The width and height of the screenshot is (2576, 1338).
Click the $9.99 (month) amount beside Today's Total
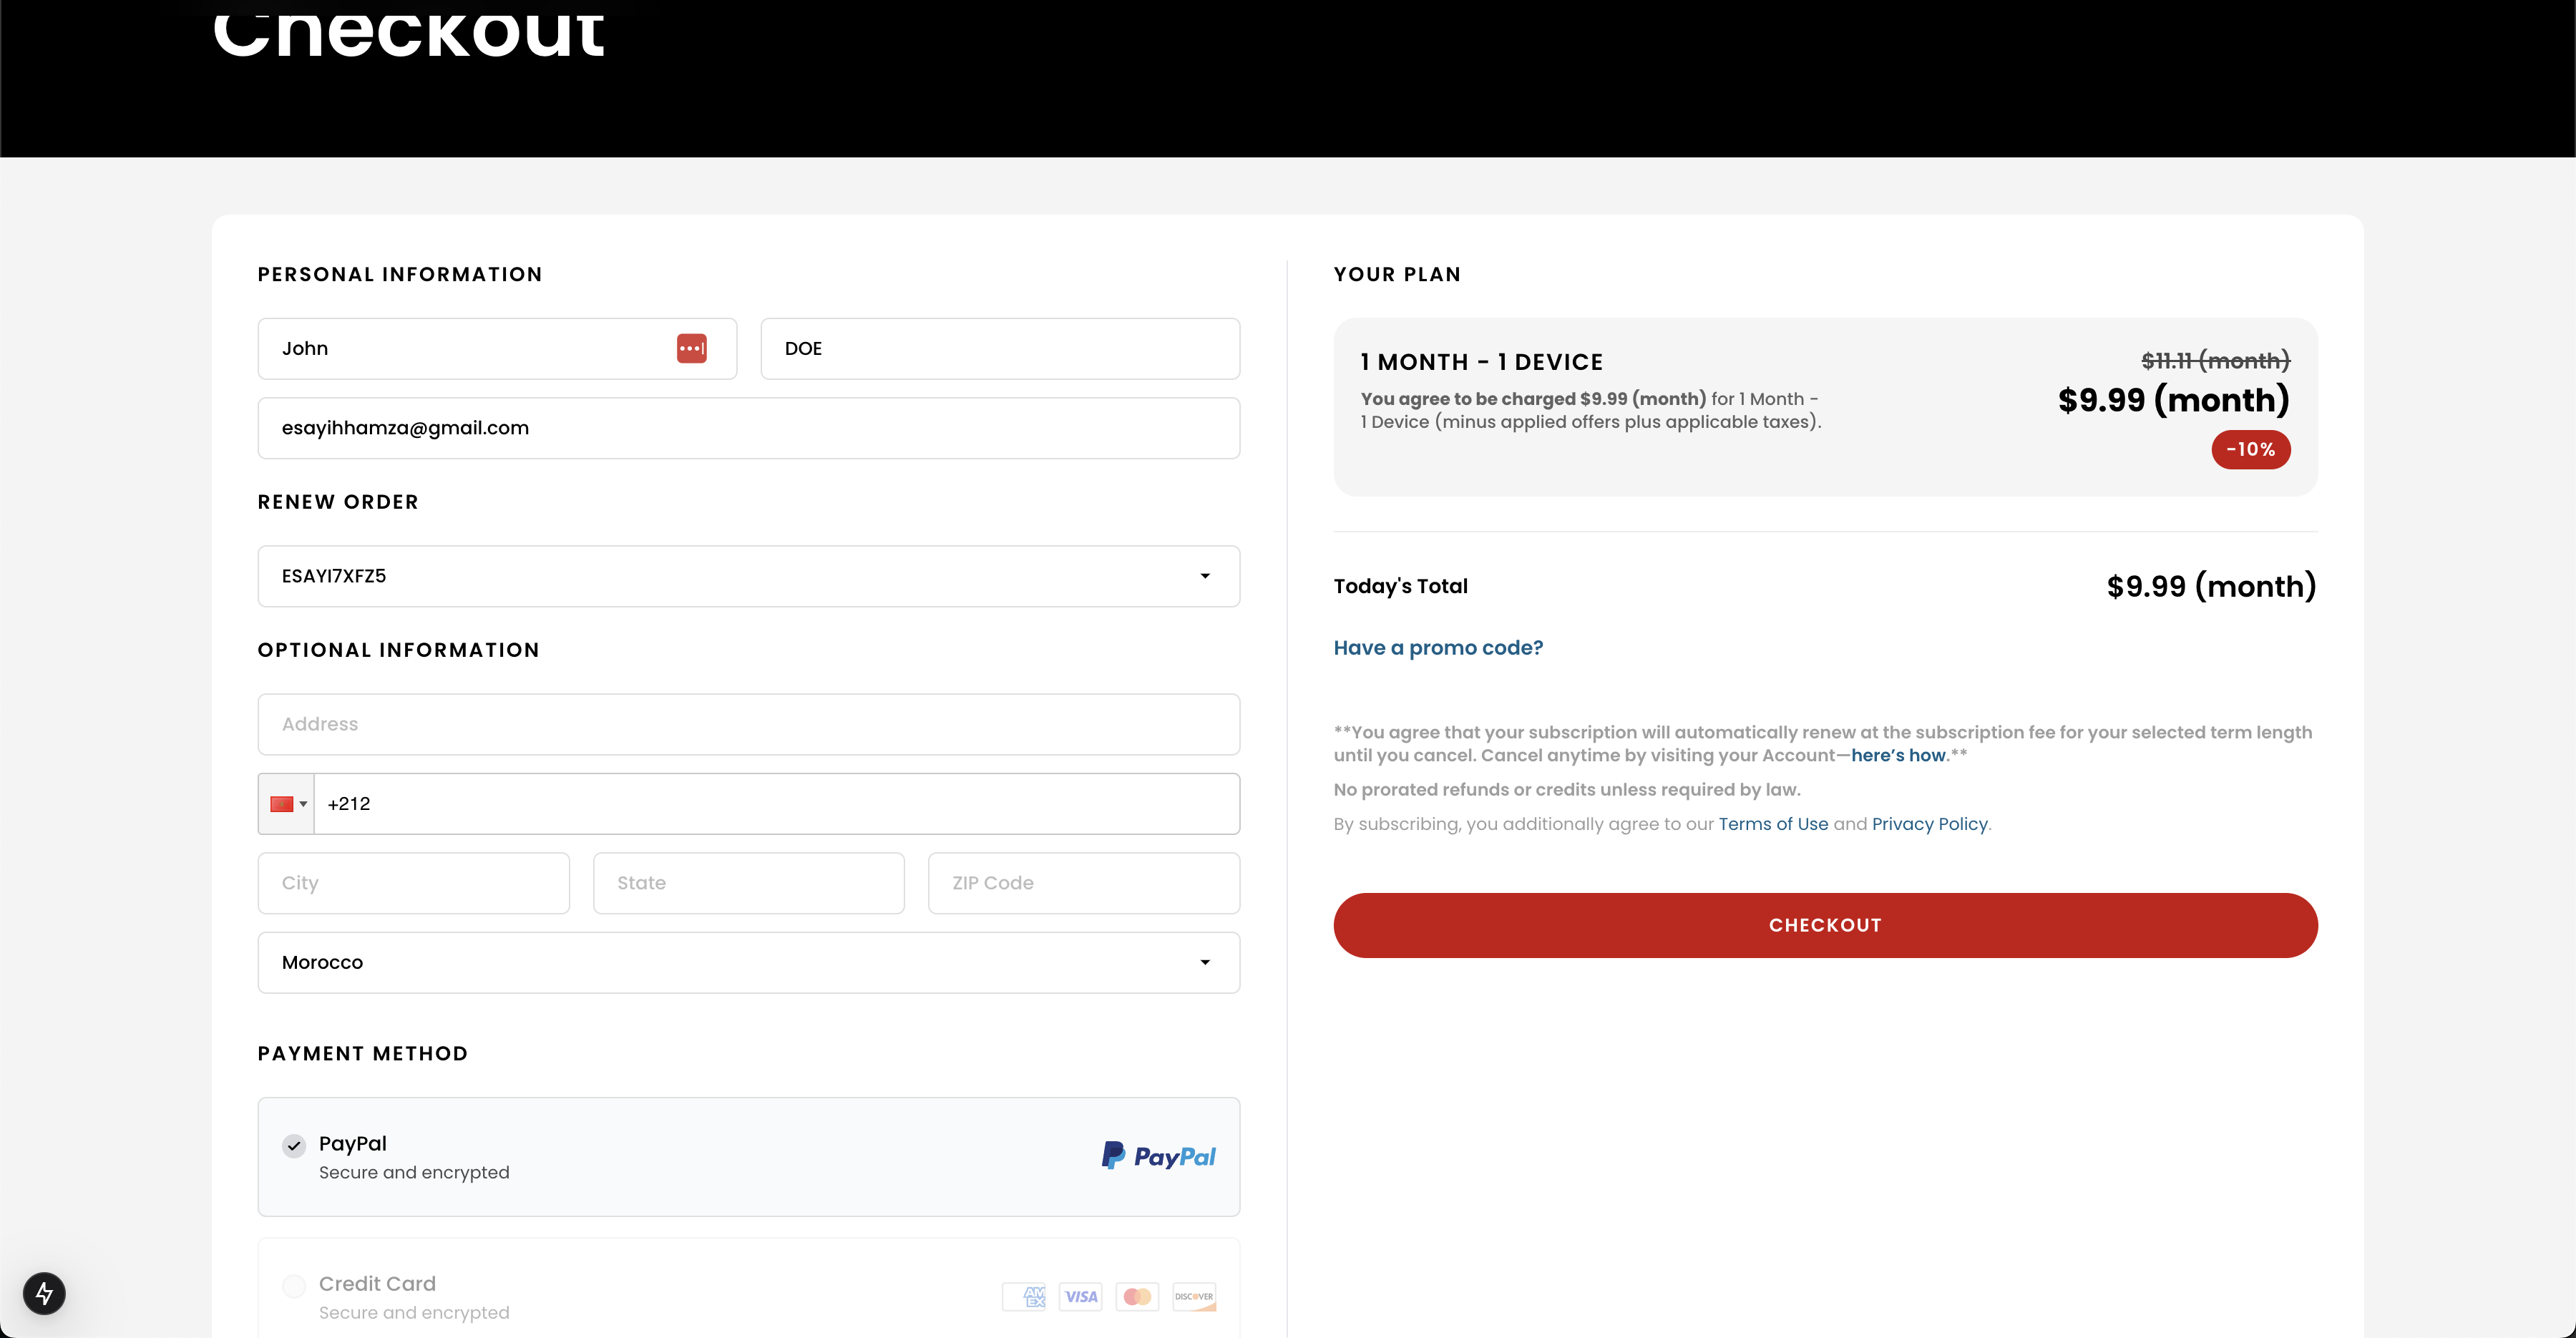(2211, 586)
